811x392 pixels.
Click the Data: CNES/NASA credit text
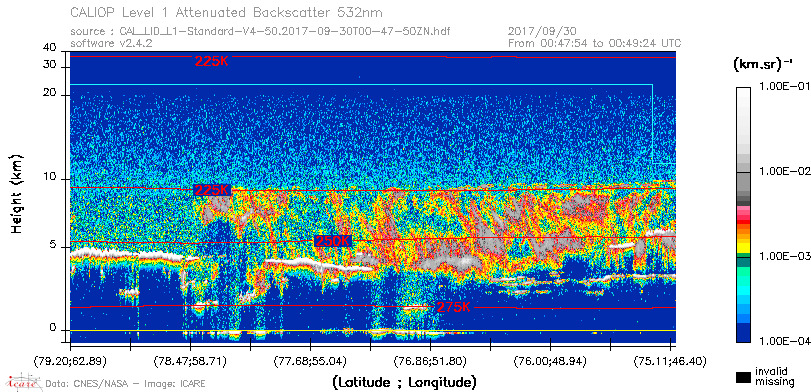[x=89, y=384]
